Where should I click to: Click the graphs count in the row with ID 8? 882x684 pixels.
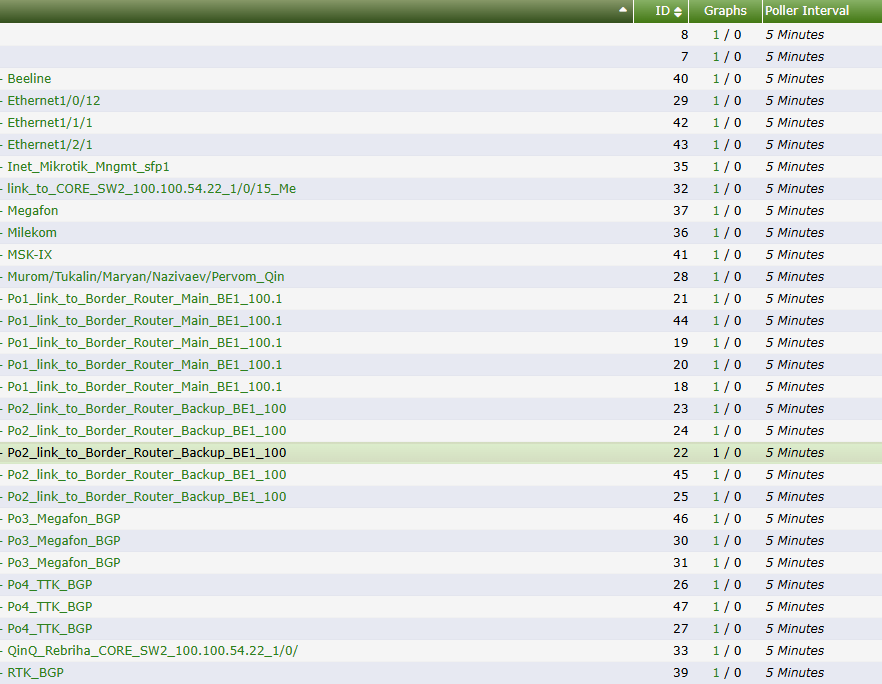[x=716, y=35]
